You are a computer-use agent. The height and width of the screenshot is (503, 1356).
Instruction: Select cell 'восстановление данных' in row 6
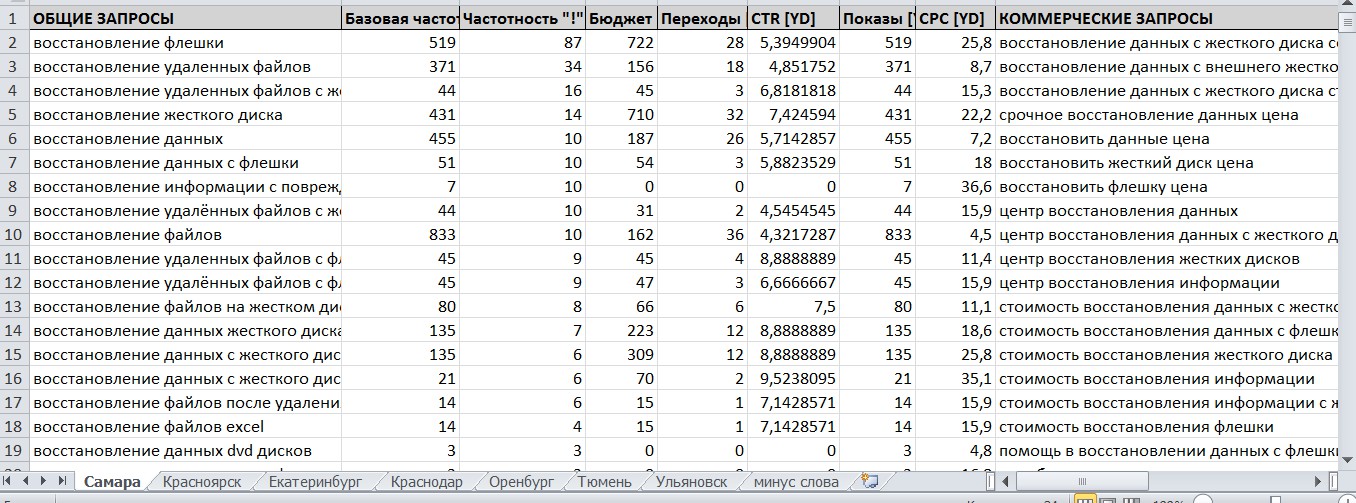coord(185,138)
